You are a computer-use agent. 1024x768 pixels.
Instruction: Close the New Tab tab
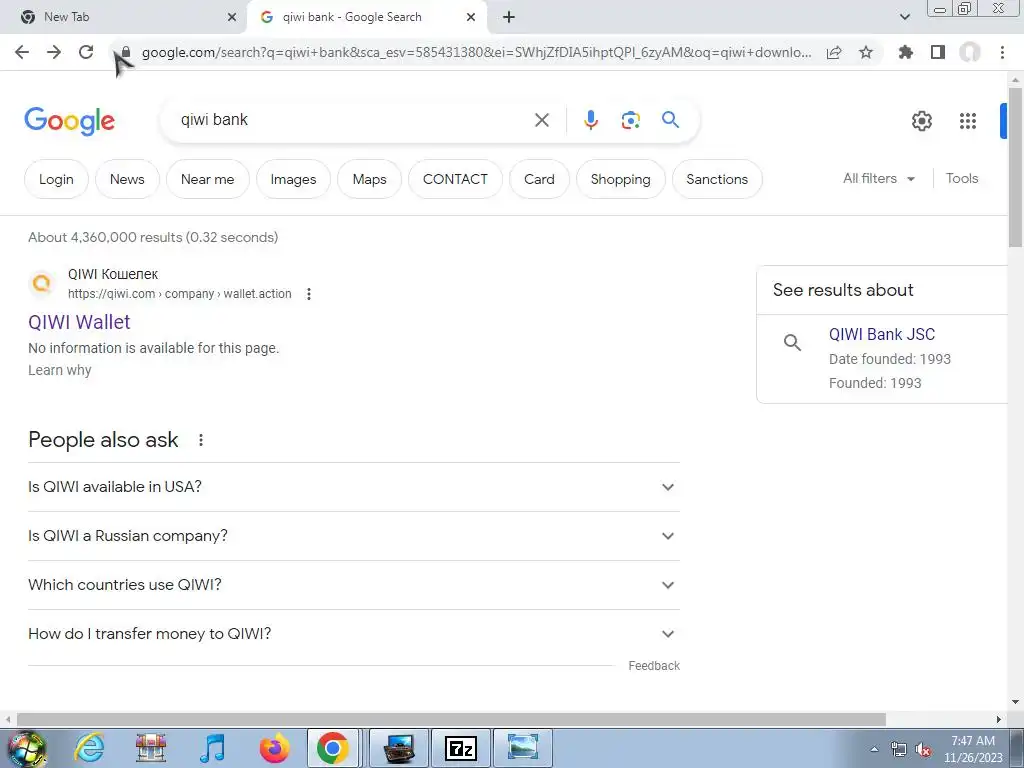click(232, 17)
